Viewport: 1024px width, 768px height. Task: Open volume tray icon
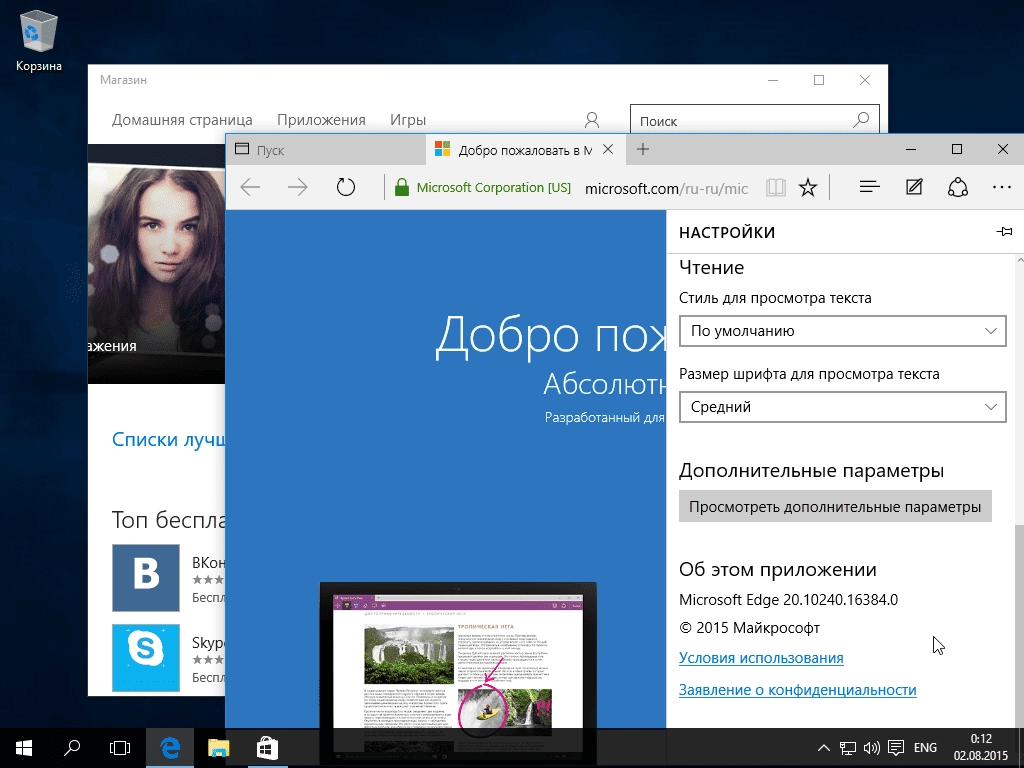tap(871, 748)
